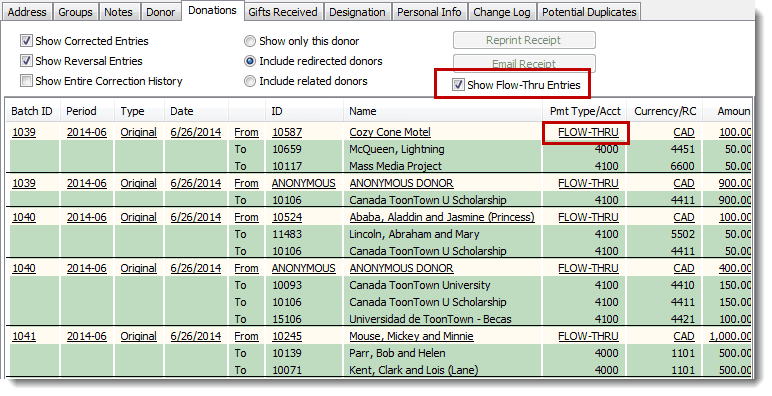772x396 pixels.
Task: Select Show only this donor
Action: tap(250, 41)
